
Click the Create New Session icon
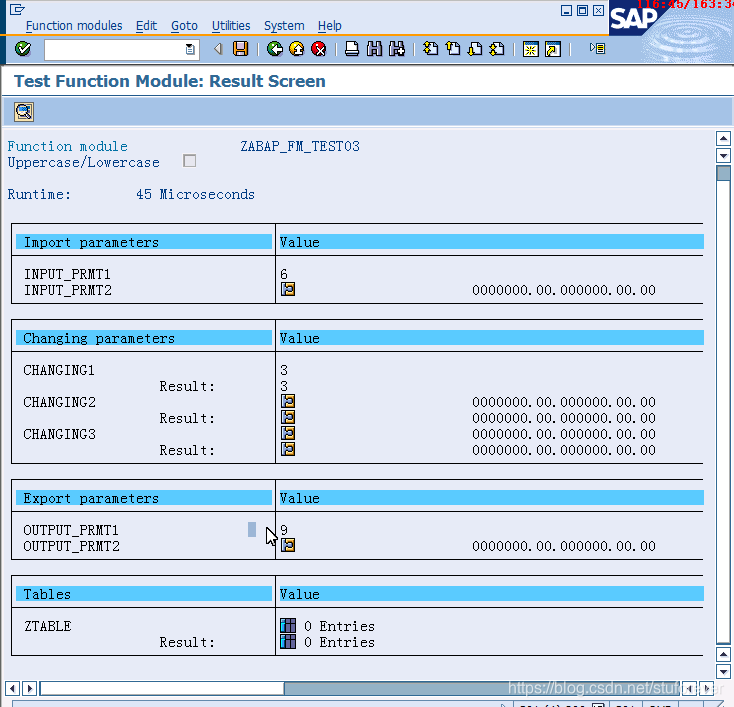click(531, 49)
